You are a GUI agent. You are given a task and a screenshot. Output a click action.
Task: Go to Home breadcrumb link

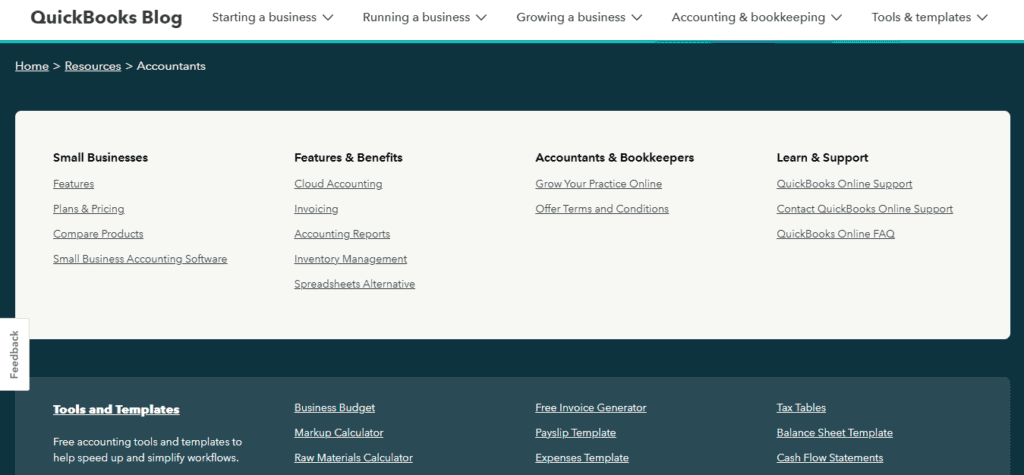pyautogui.click(x=32, y=66)
